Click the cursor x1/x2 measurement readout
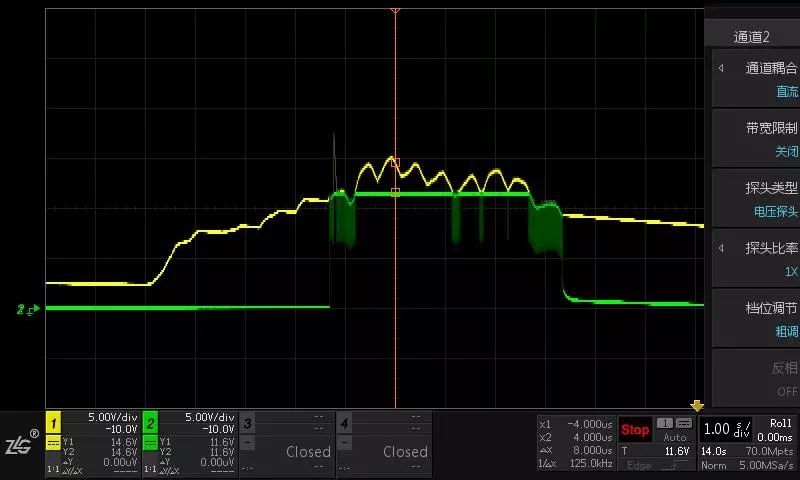Viewport: 800px width, 480px height. 575,444
